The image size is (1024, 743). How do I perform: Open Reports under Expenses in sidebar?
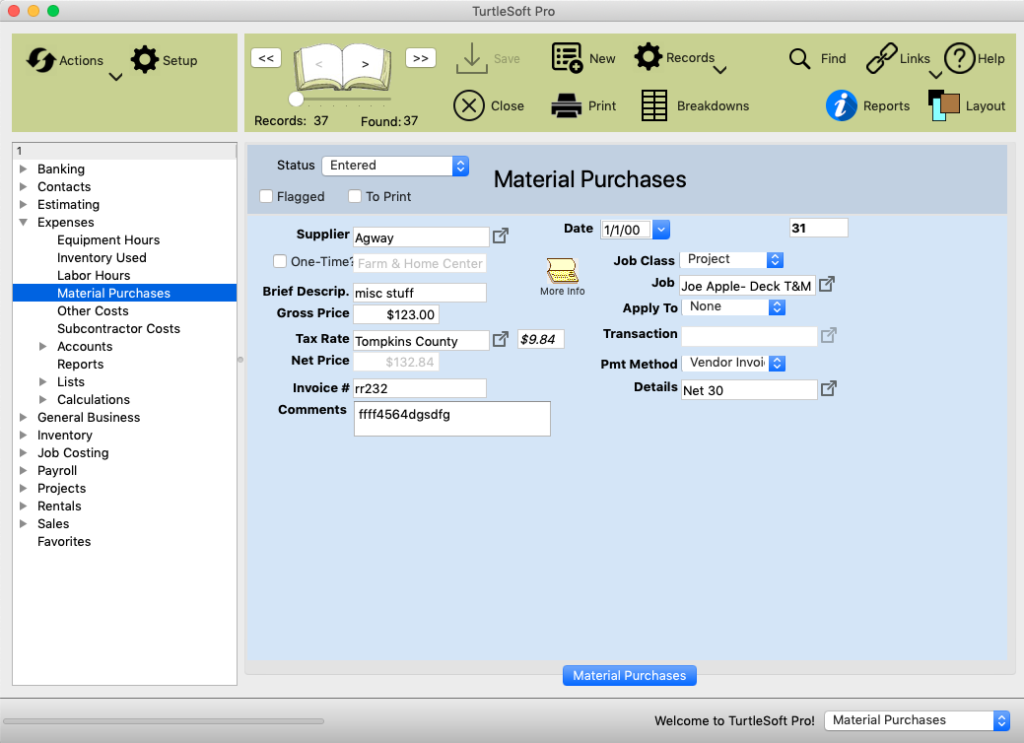coord(80,364)
